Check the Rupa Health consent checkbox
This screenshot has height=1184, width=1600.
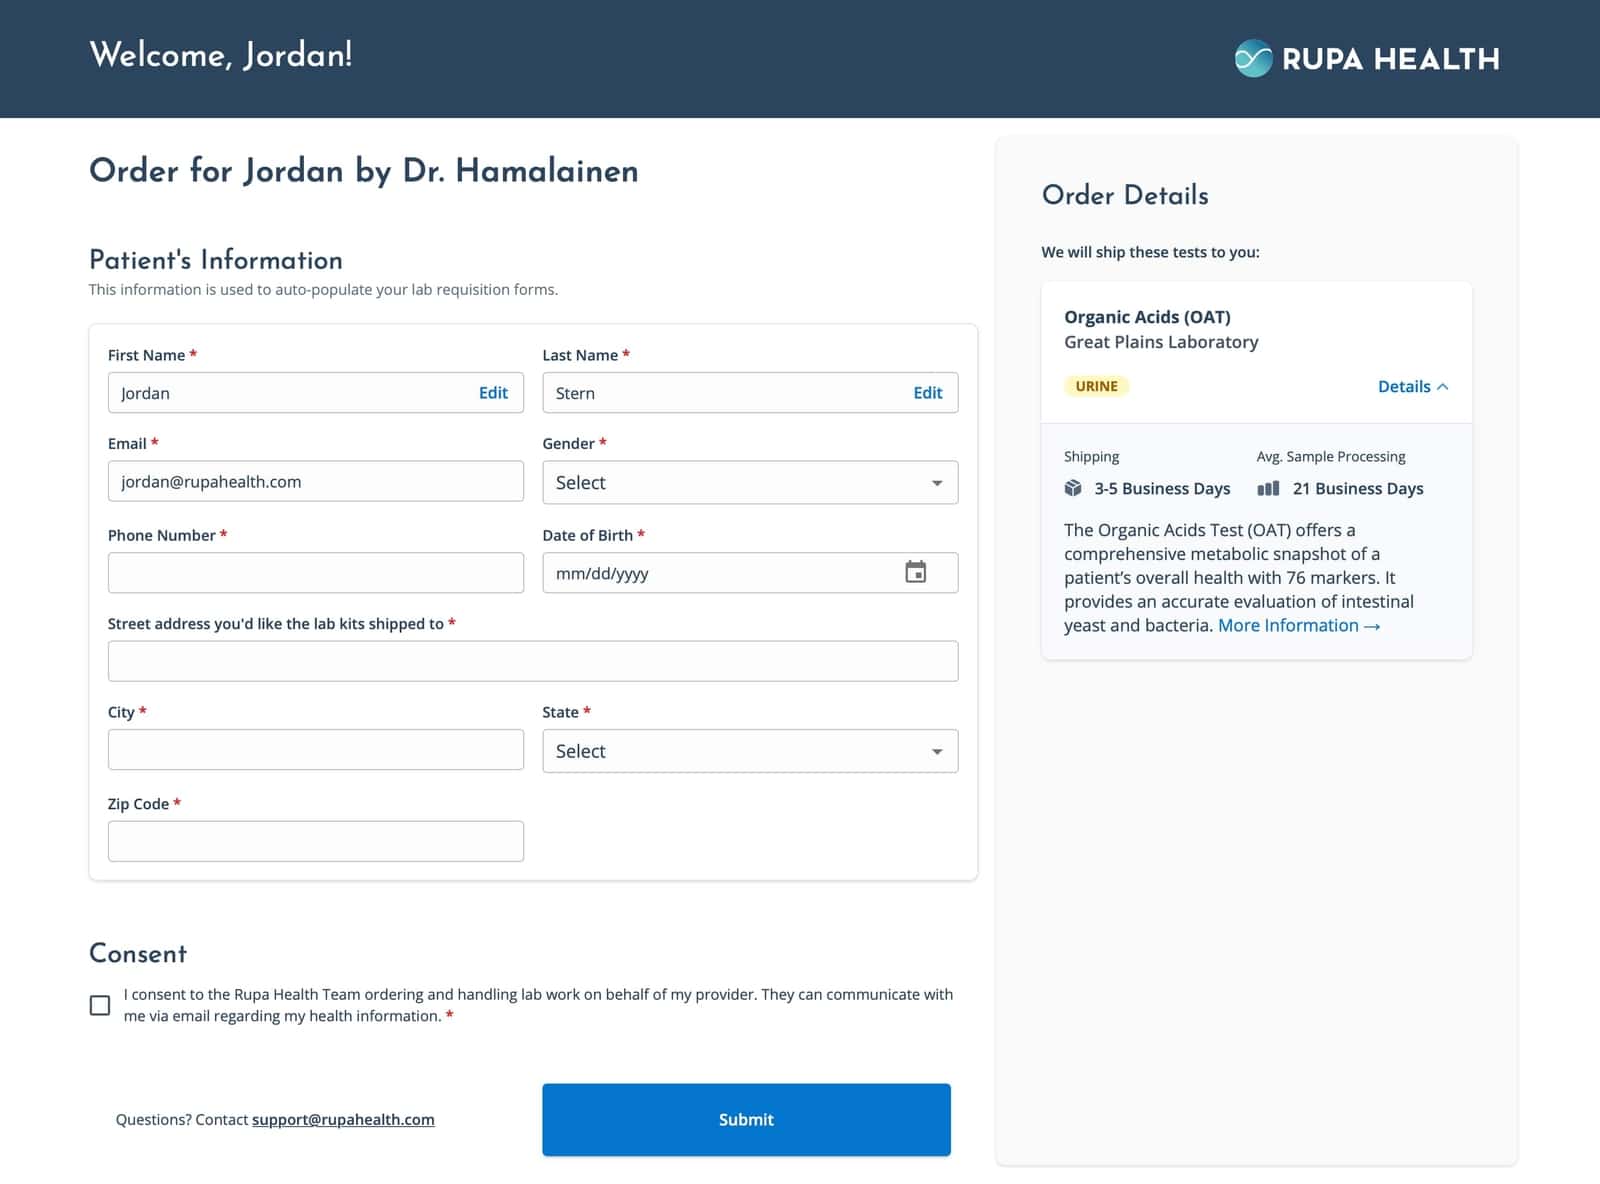click(100, 1005)
